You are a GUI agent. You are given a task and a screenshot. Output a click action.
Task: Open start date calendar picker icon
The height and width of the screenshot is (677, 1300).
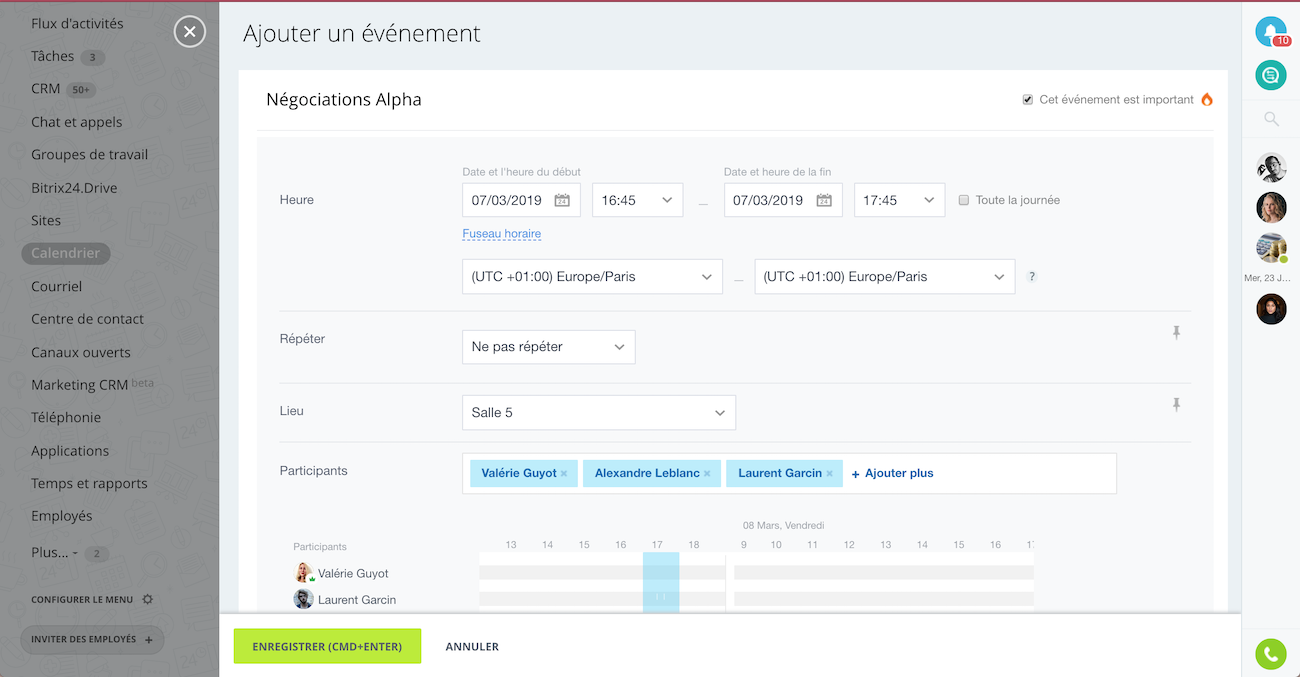pos(562,200)
